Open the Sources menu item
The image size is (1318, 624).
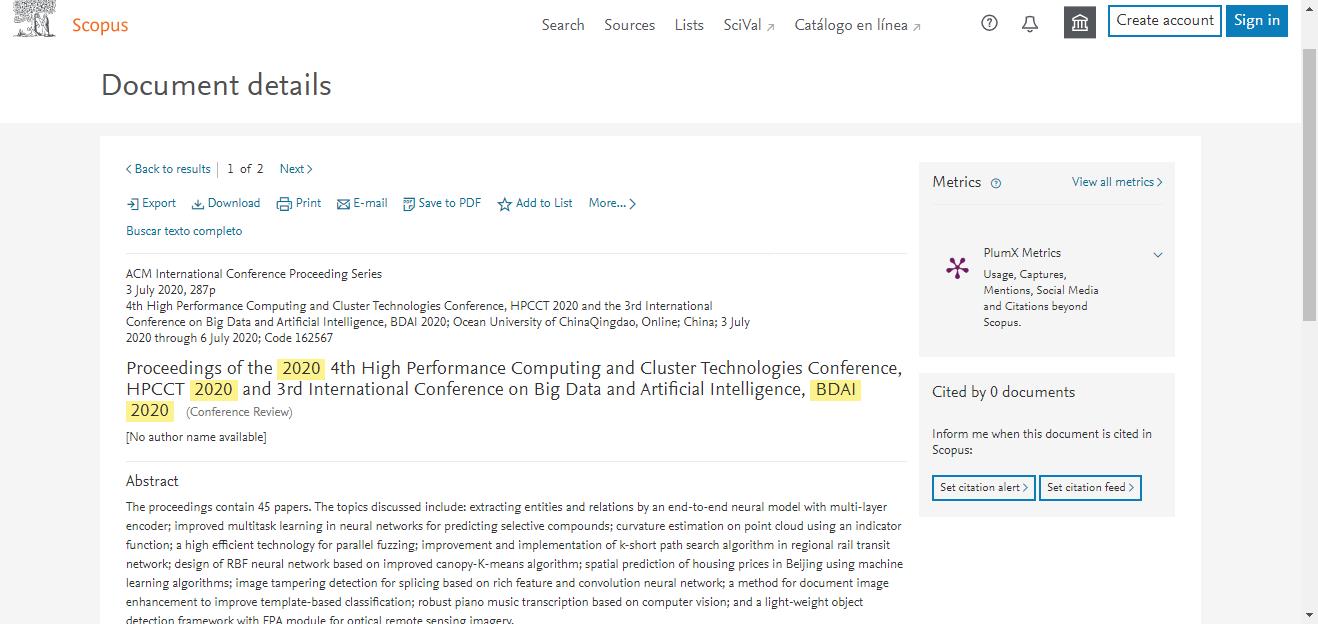(x=629, y=25)
